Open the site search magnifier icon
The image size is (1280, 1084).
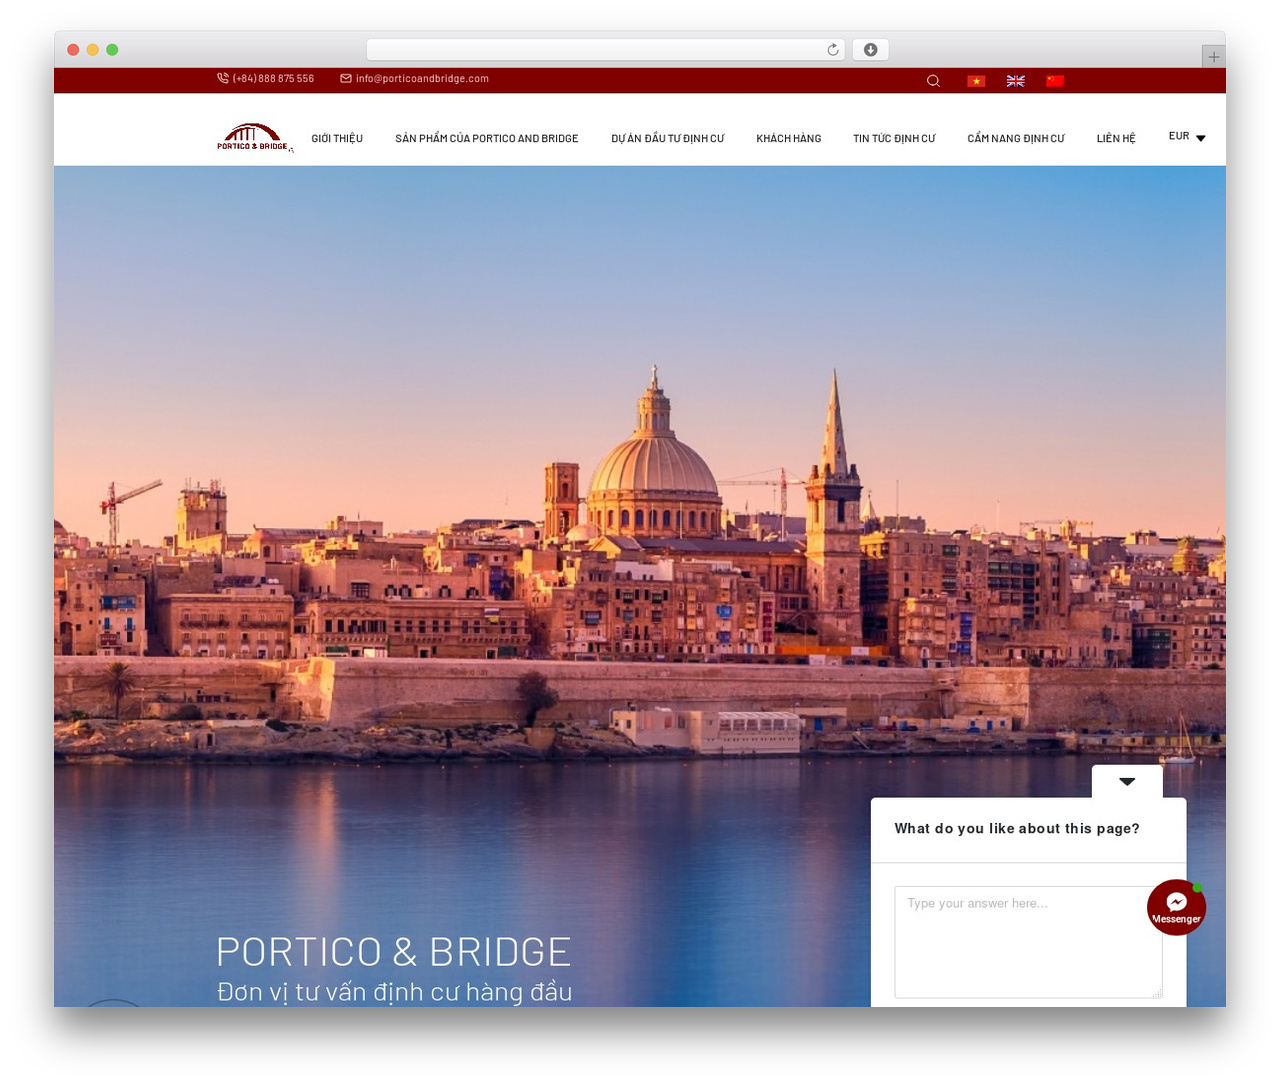(x=933, y=81)
